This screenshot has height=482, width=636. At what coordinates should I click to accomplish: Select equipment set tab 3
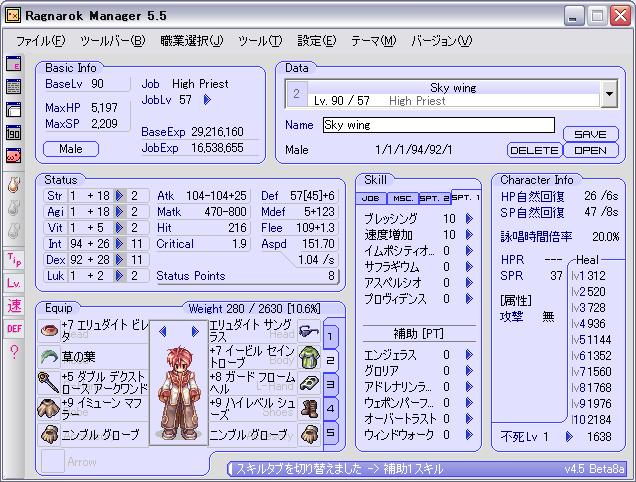tap(331, 384)
